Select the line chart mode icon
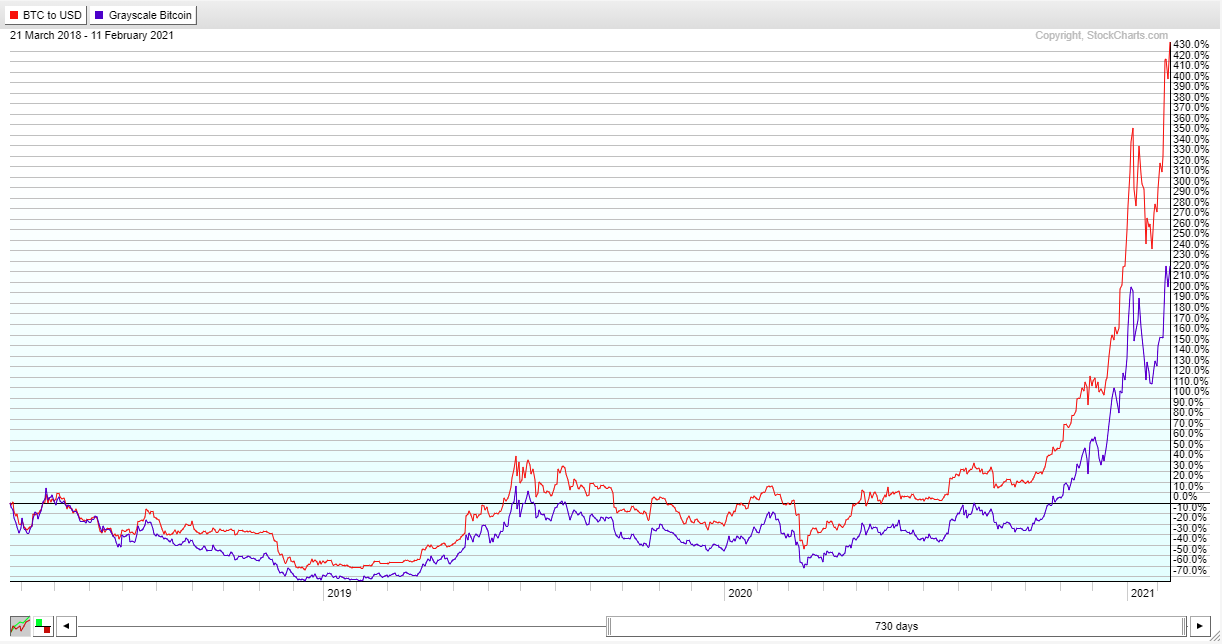This screenshot has width=1222, height=644. [x=19, y=627]
